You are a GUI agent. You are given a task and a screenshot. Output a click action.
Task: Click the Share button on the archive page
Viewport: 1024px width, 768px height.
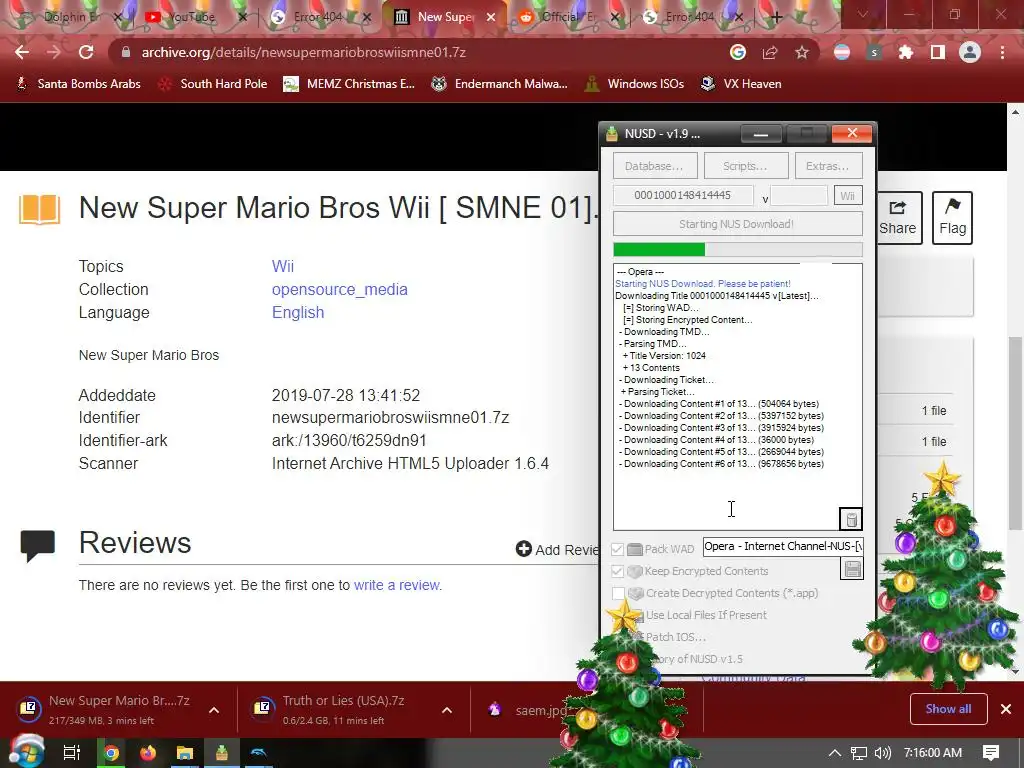coord(897,217)
